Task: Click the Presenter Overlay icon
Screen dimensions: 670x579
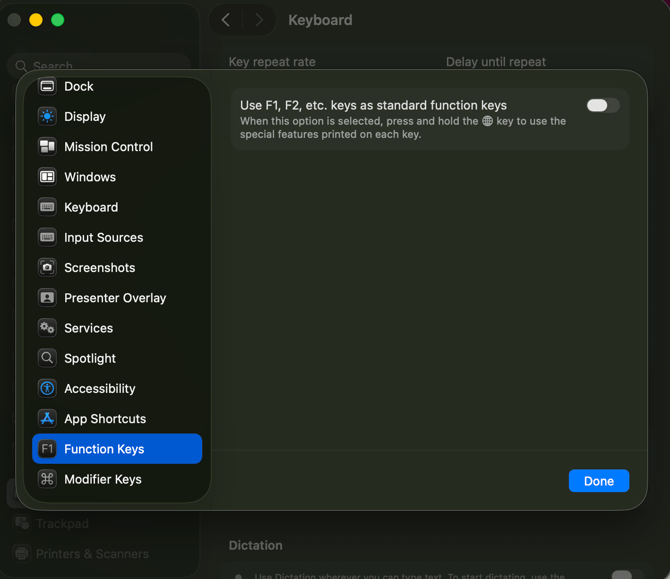Action: pyautogui.click(x=47, y=298)
